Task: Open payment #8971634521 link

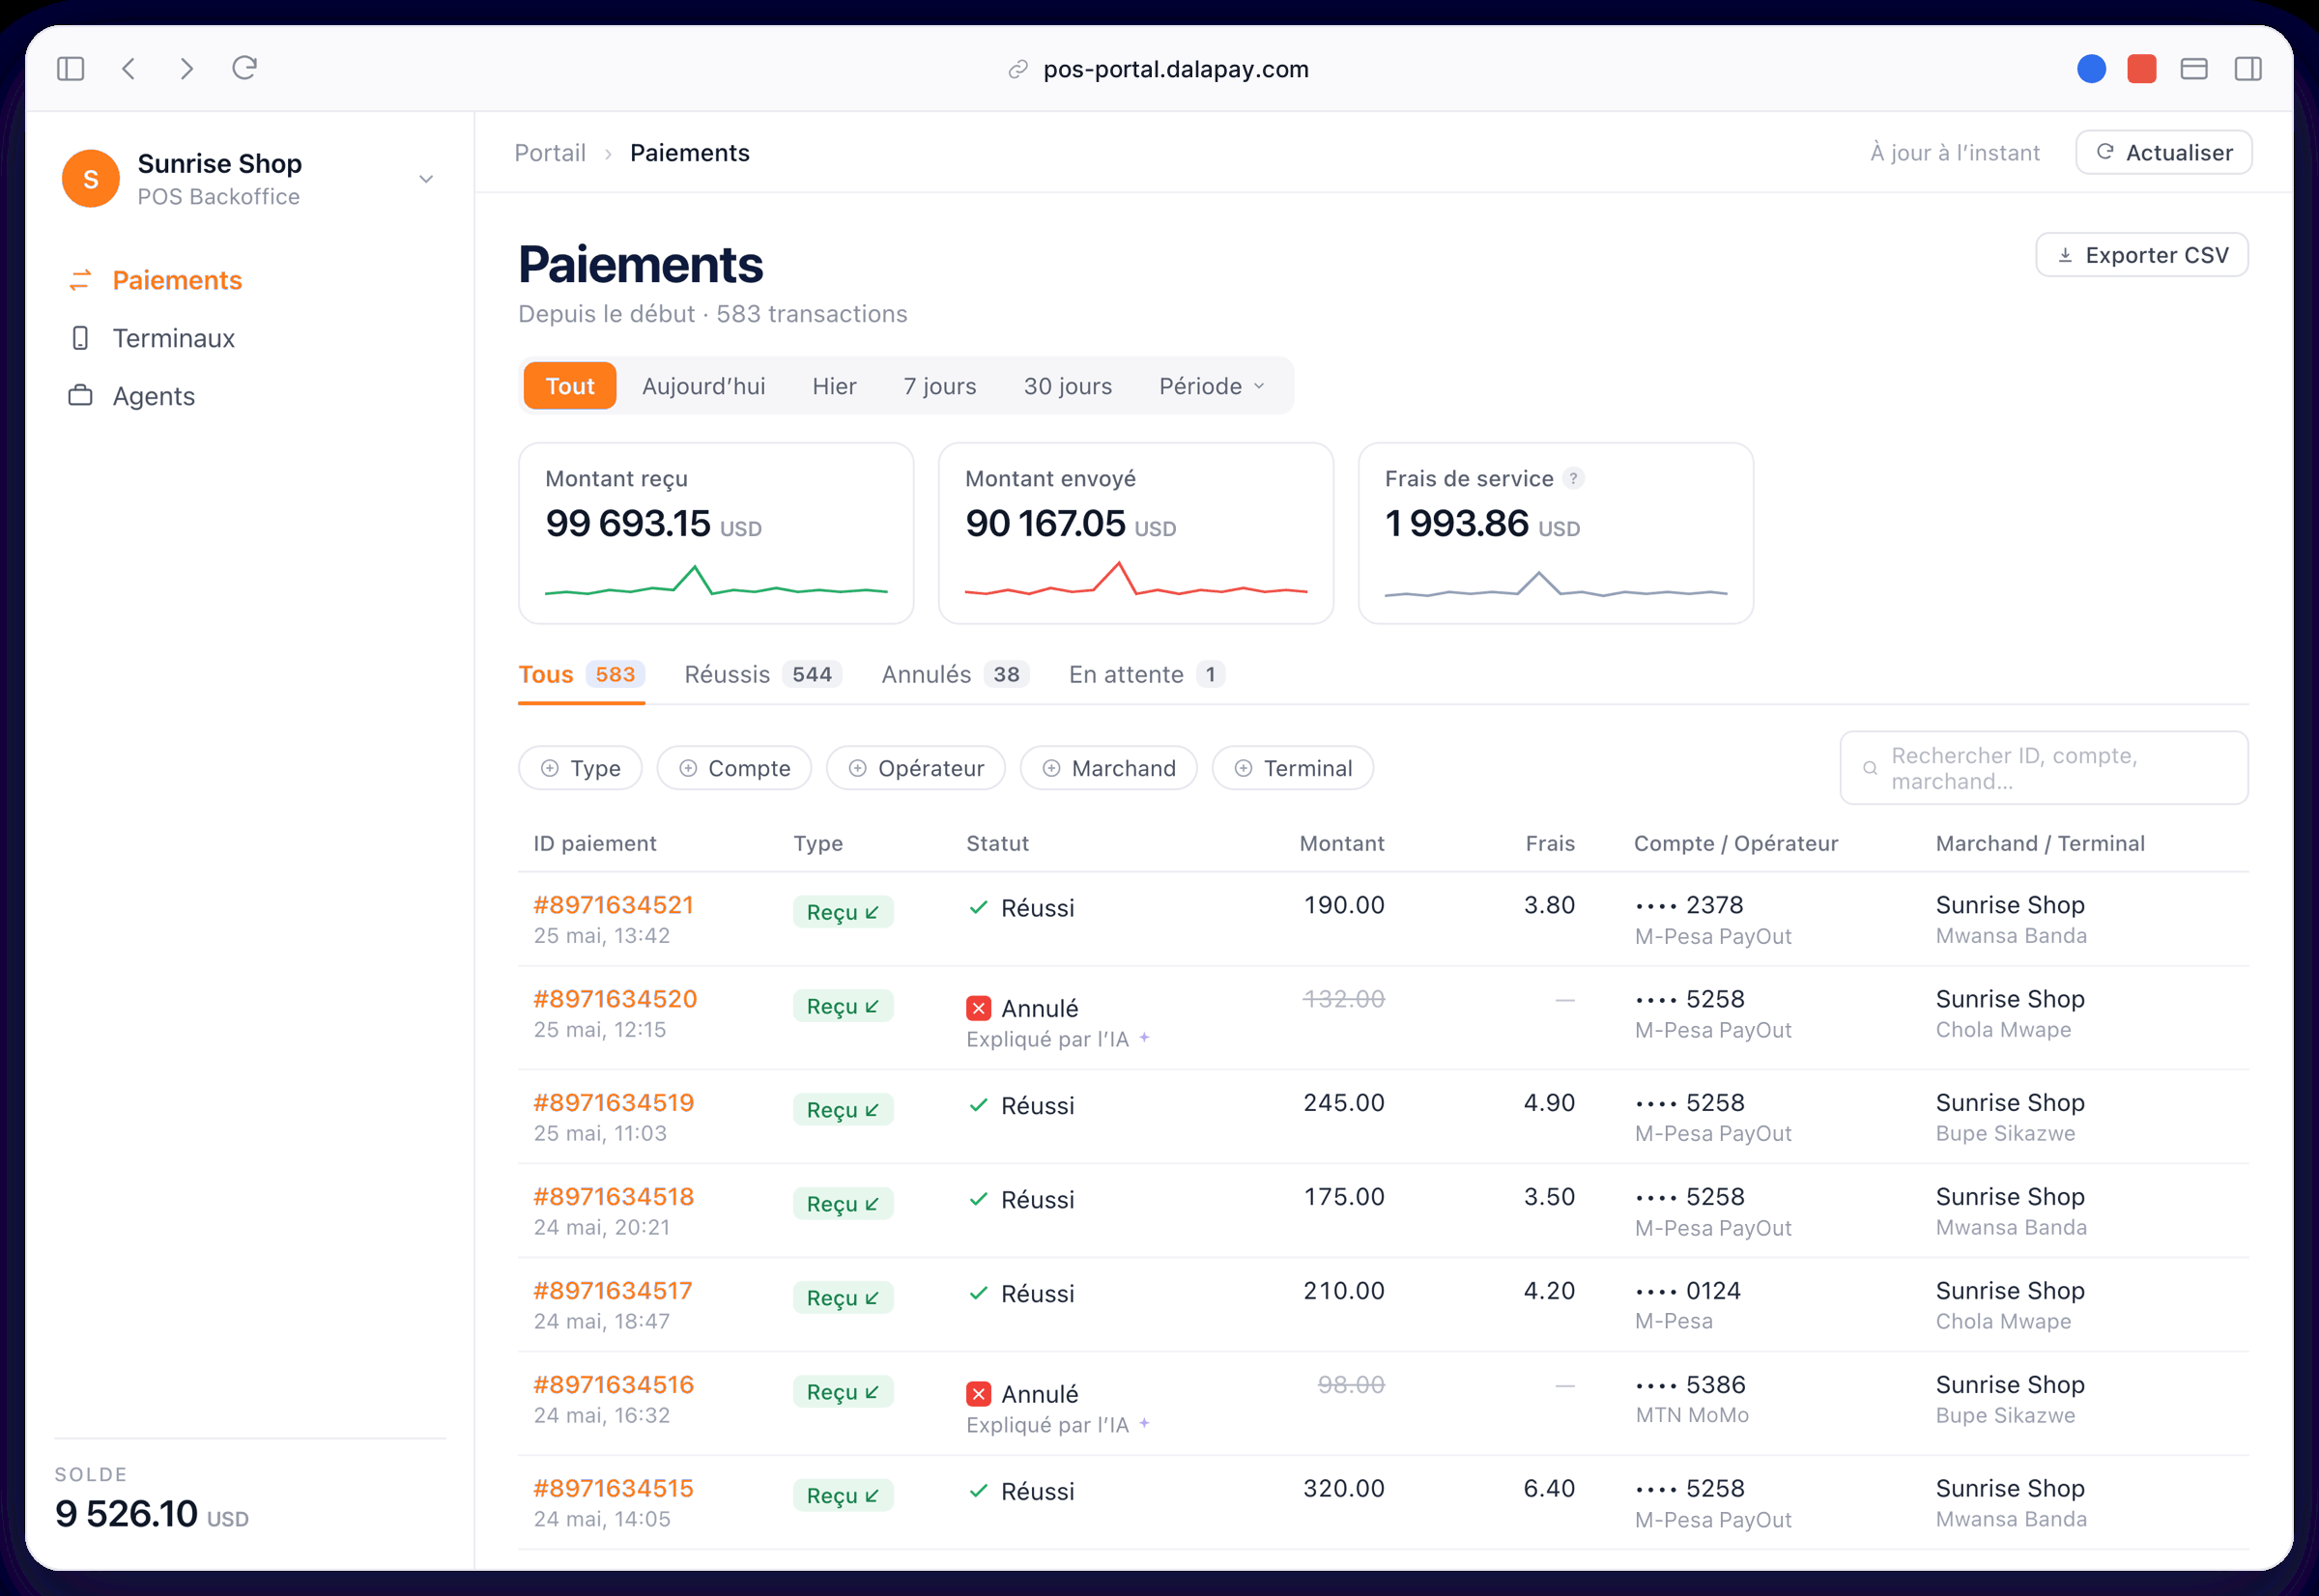Action: click(x=613, y=905)
